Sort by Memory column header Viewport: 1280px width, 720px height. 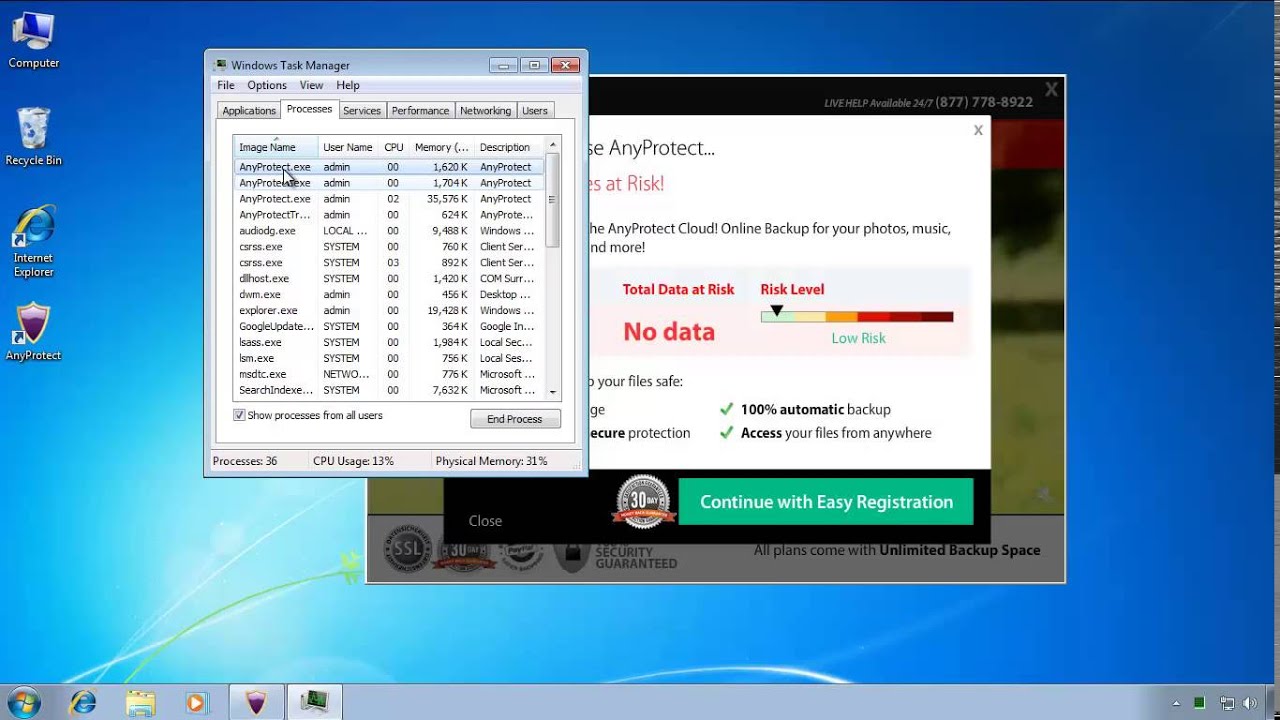(441, 147)
